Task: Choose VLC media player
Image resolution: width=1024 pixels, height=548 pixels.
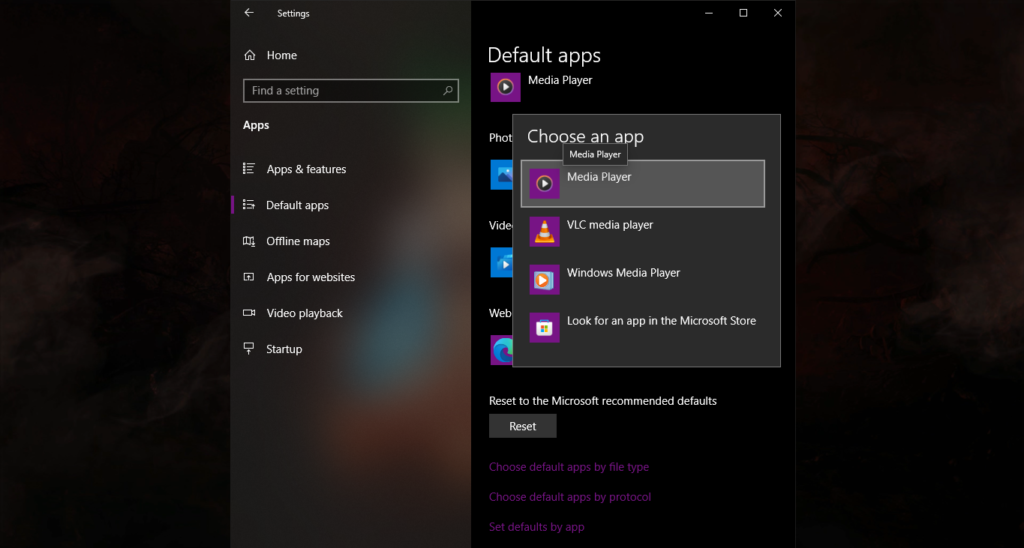Action: [643, 231]
